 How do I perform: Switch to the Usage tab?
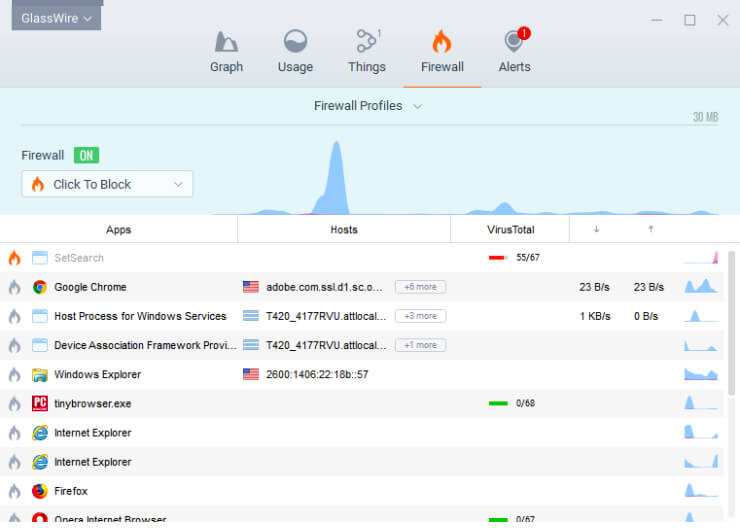295,51
